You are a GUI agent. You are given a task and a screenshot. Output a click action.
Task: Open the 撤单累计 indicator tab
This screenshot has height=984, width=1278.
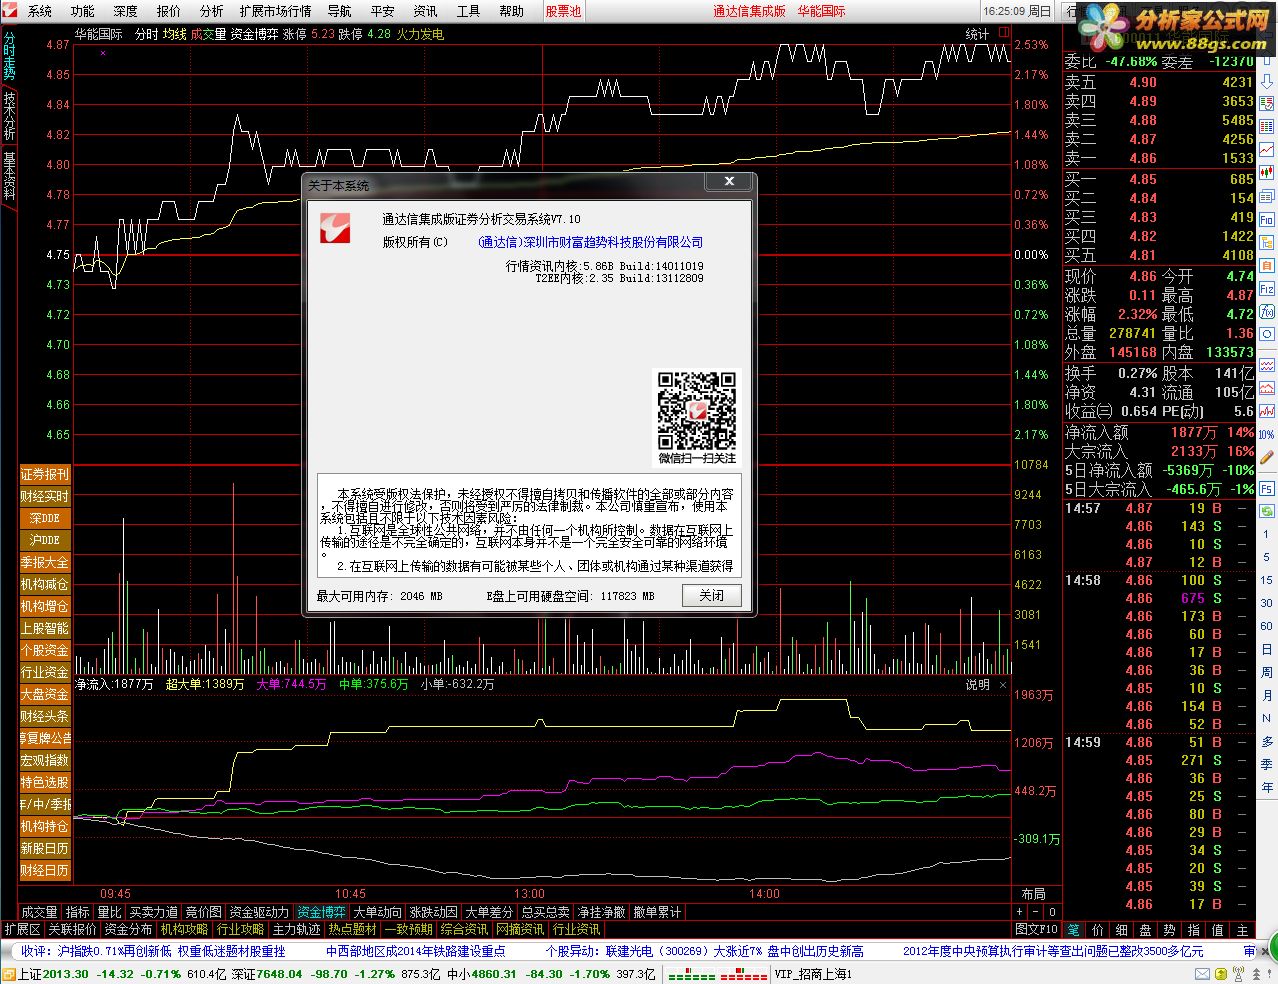[657, 912]
